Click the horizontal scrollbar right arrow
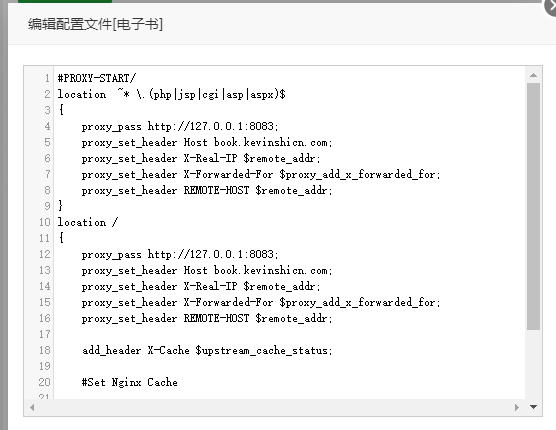 (517, 407)
